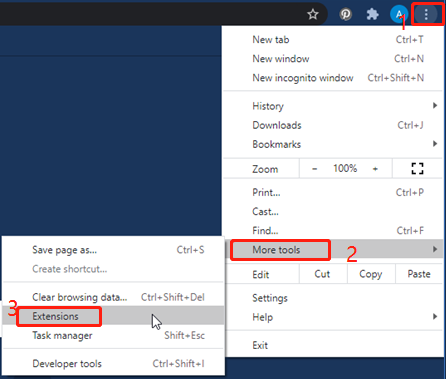Open Extensions in the submenu
Viewport: 446px width, 379px height.
tap(113, 316)
